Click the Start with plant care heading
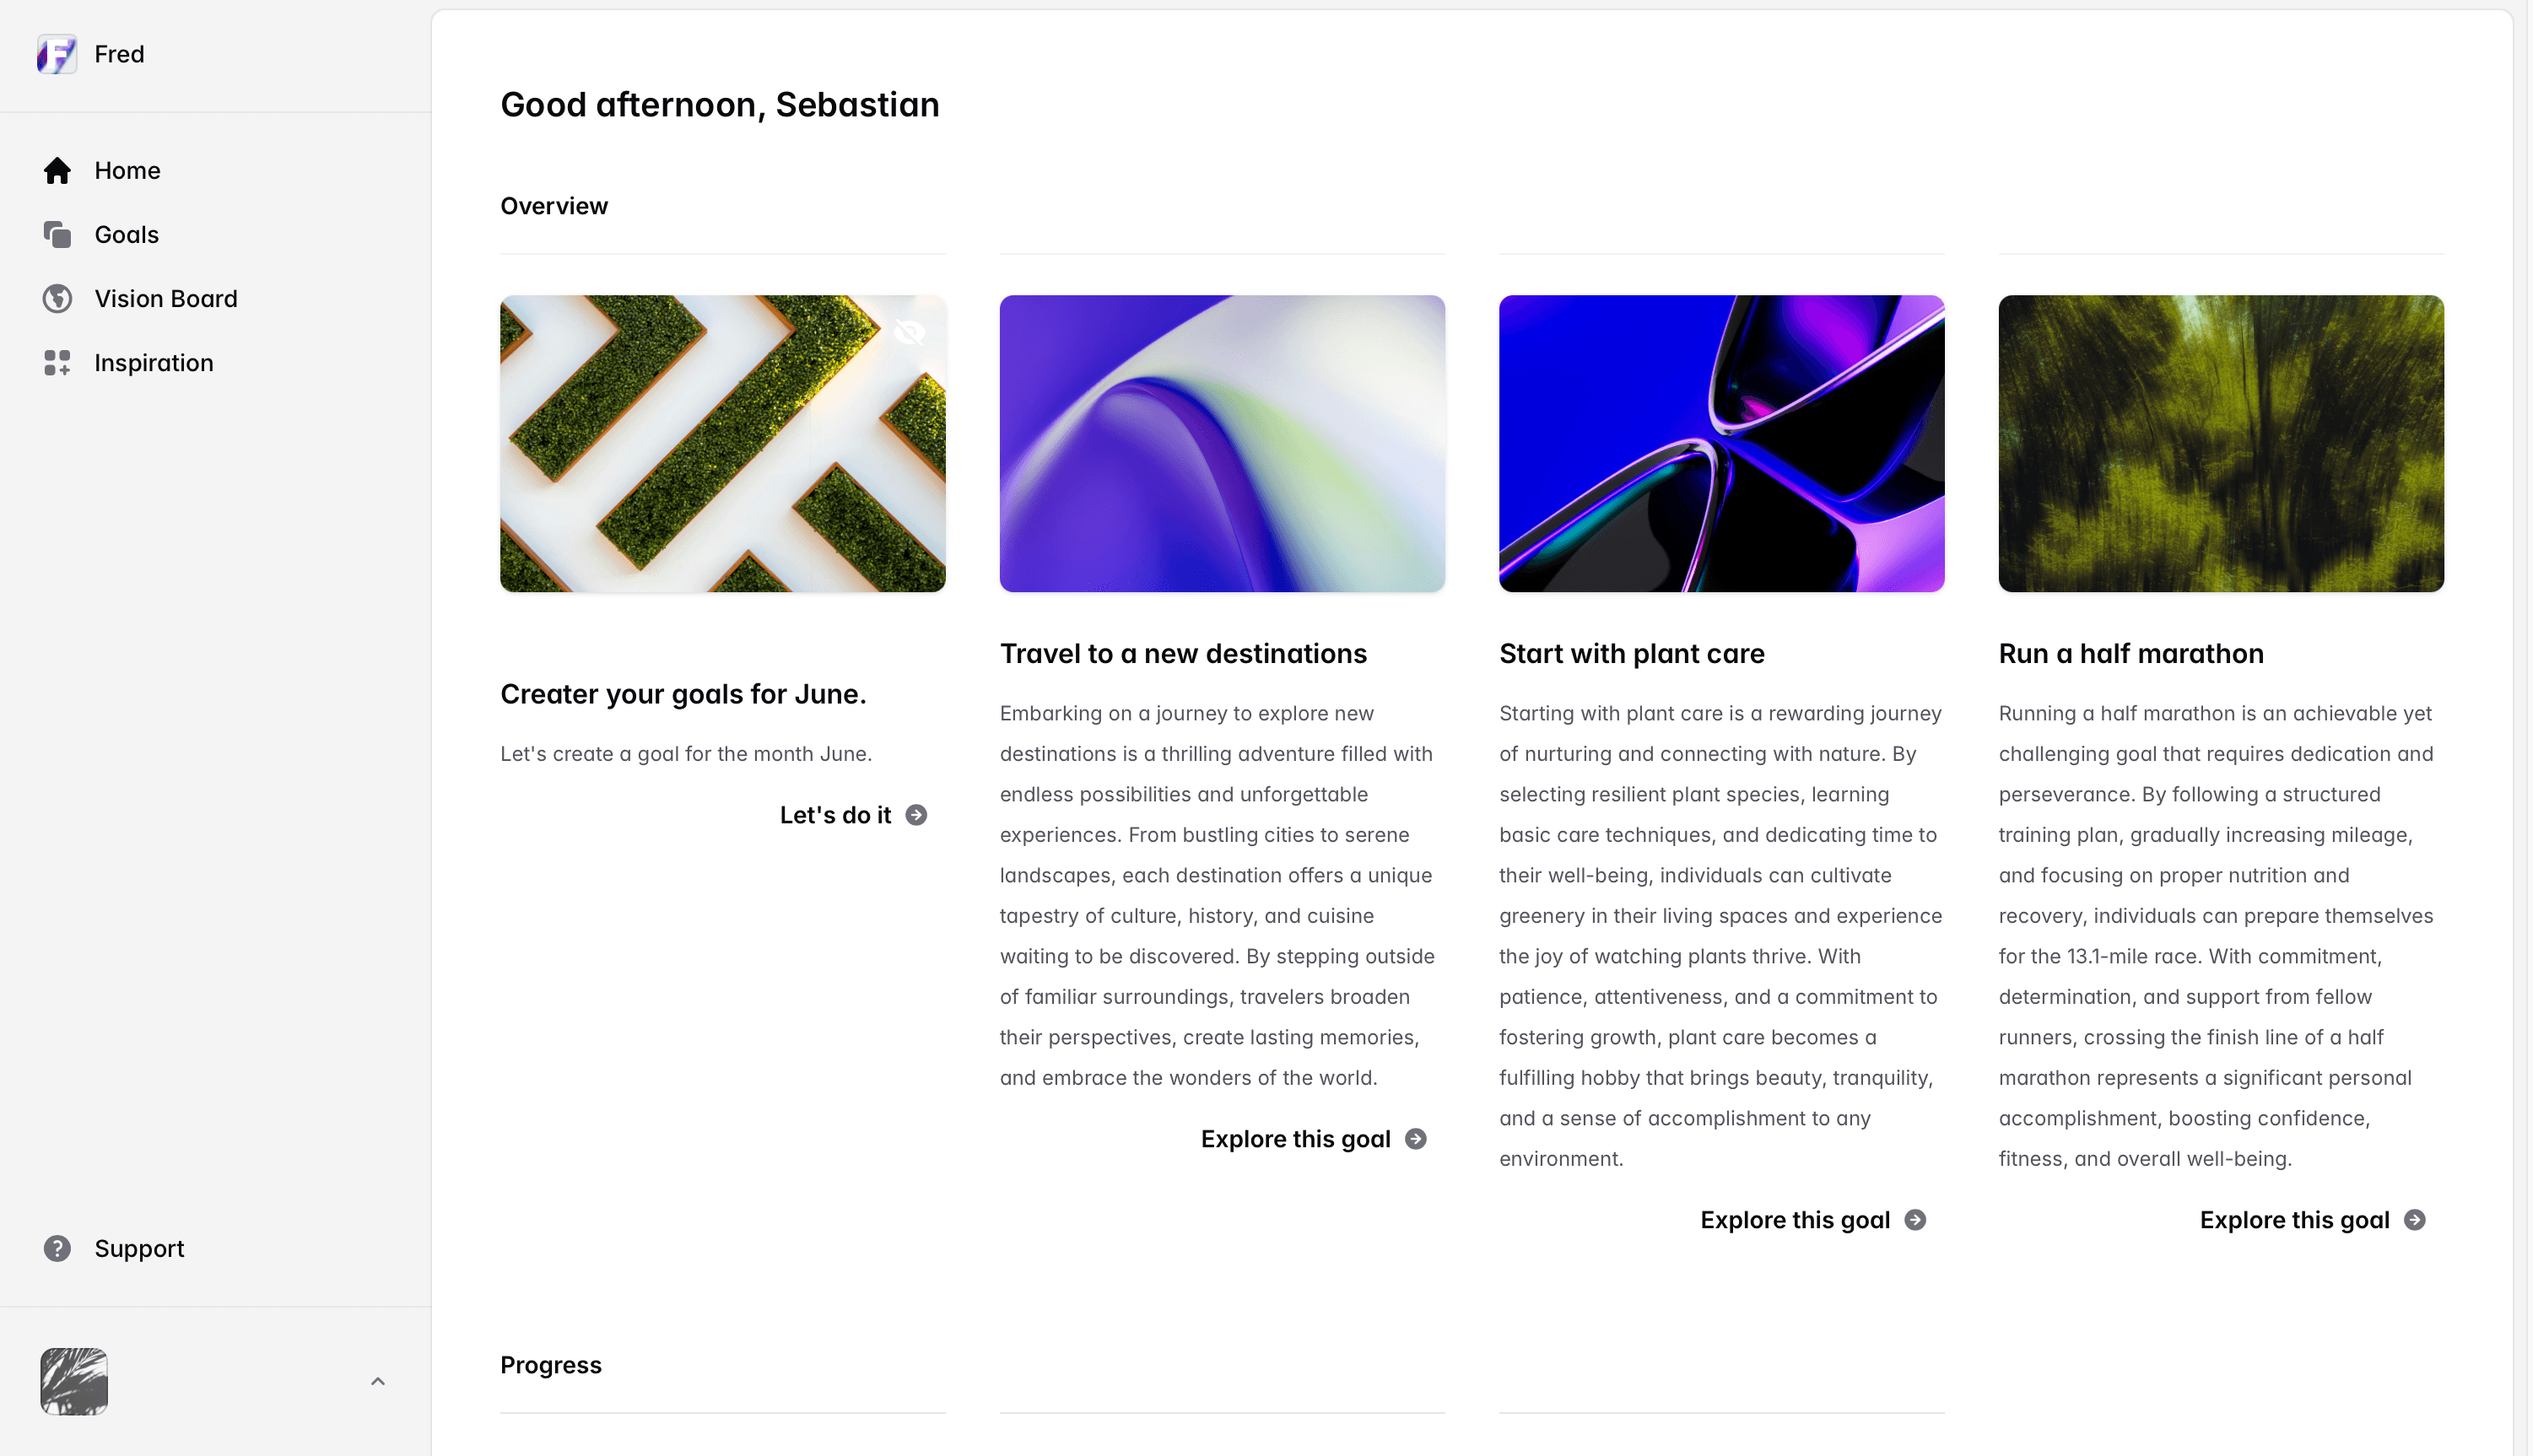Screen dimensions: 2533x1456 click(x=1632, y=653)
